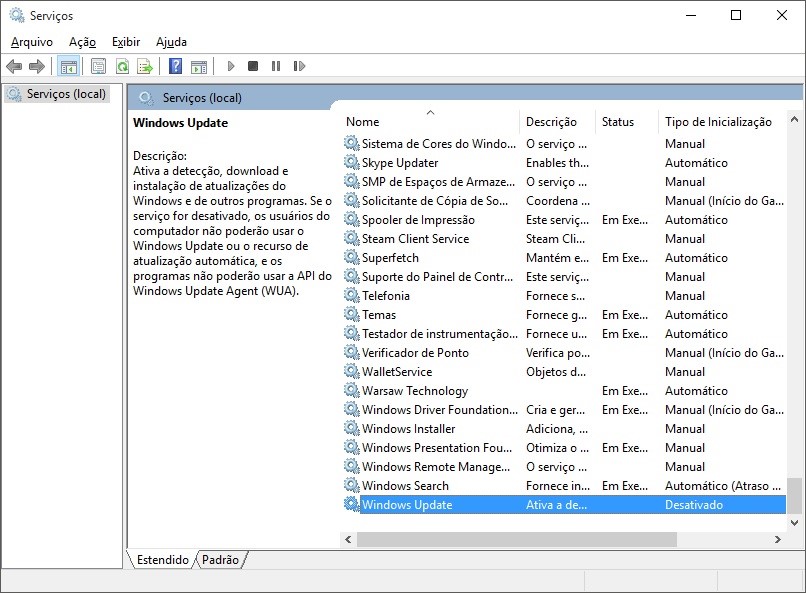The height and width of the screenshot is (593, 806).
Task: Select Serviços (local) in the left tree
Action: (66, 94)
